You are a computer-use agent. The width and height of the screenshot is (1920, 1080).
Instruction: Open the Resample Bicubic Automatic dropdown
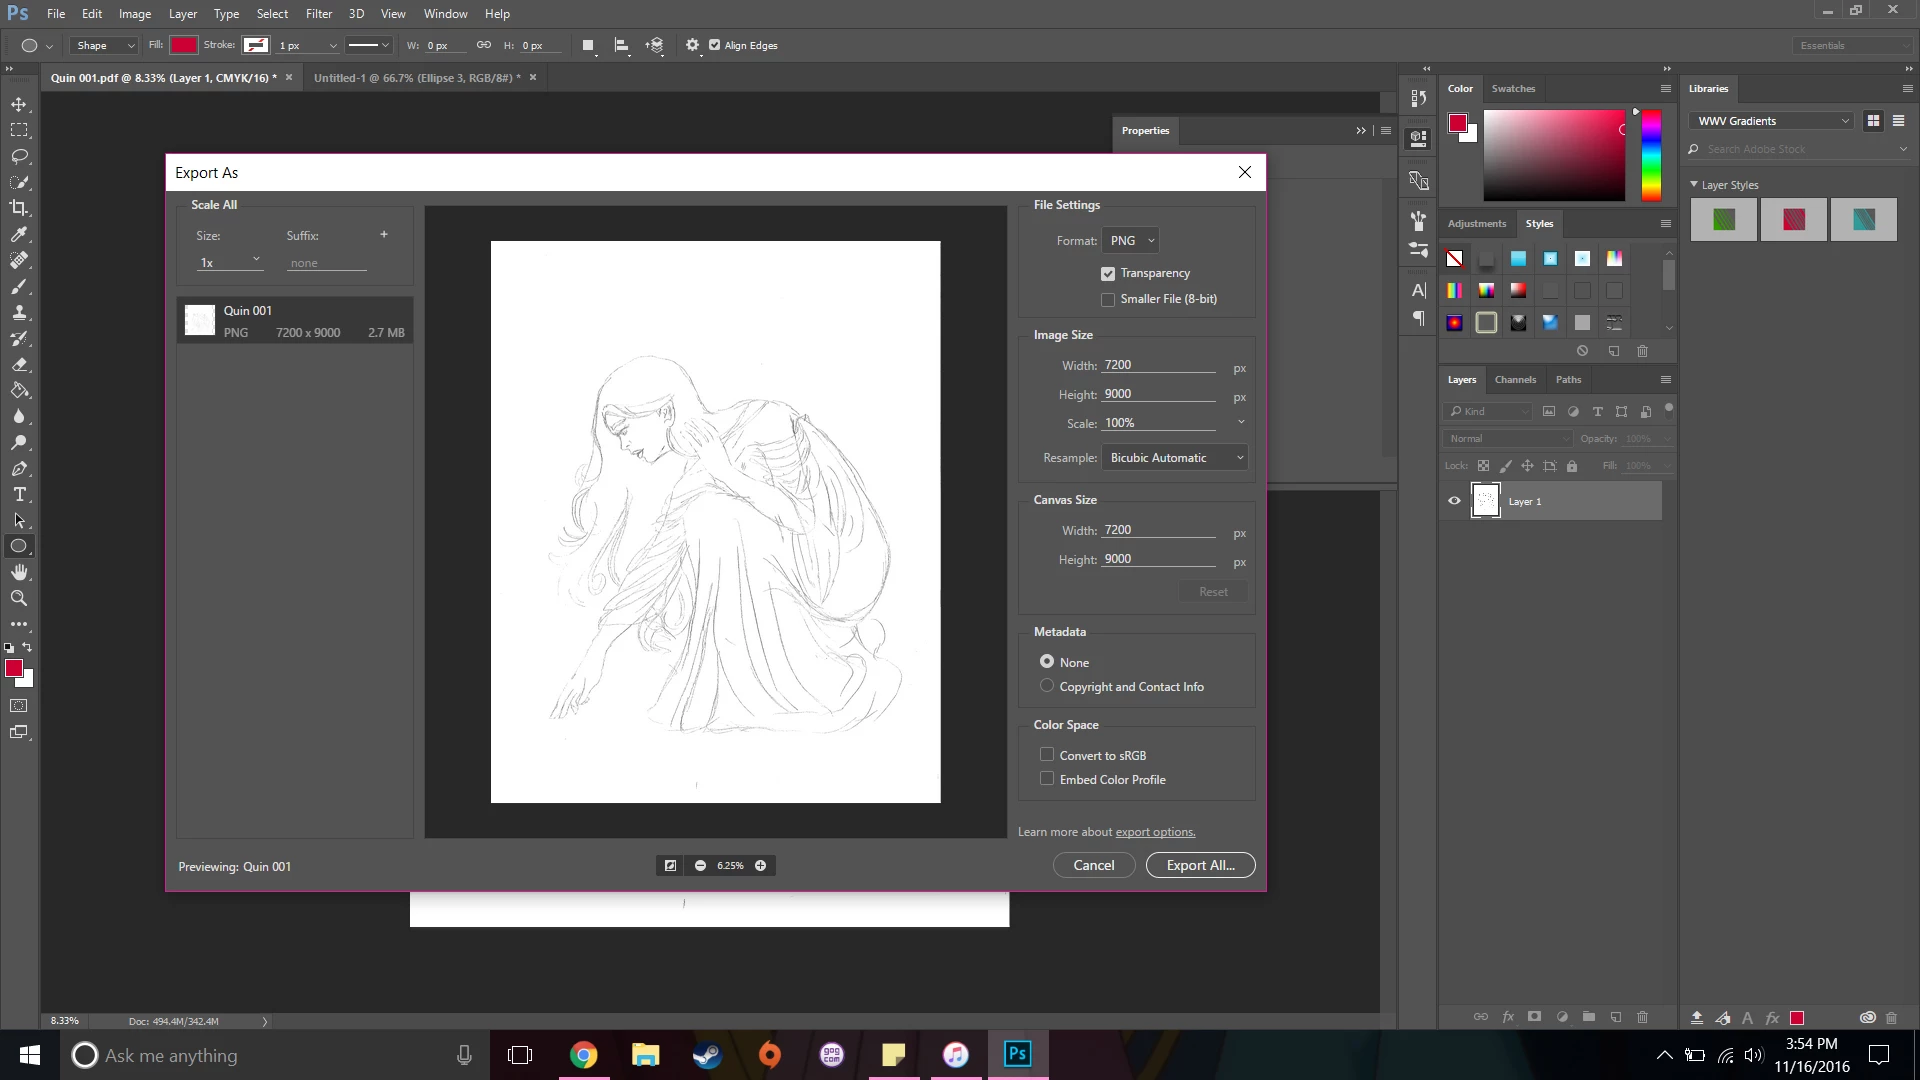pyautogui.click(x=1175, y=457)
